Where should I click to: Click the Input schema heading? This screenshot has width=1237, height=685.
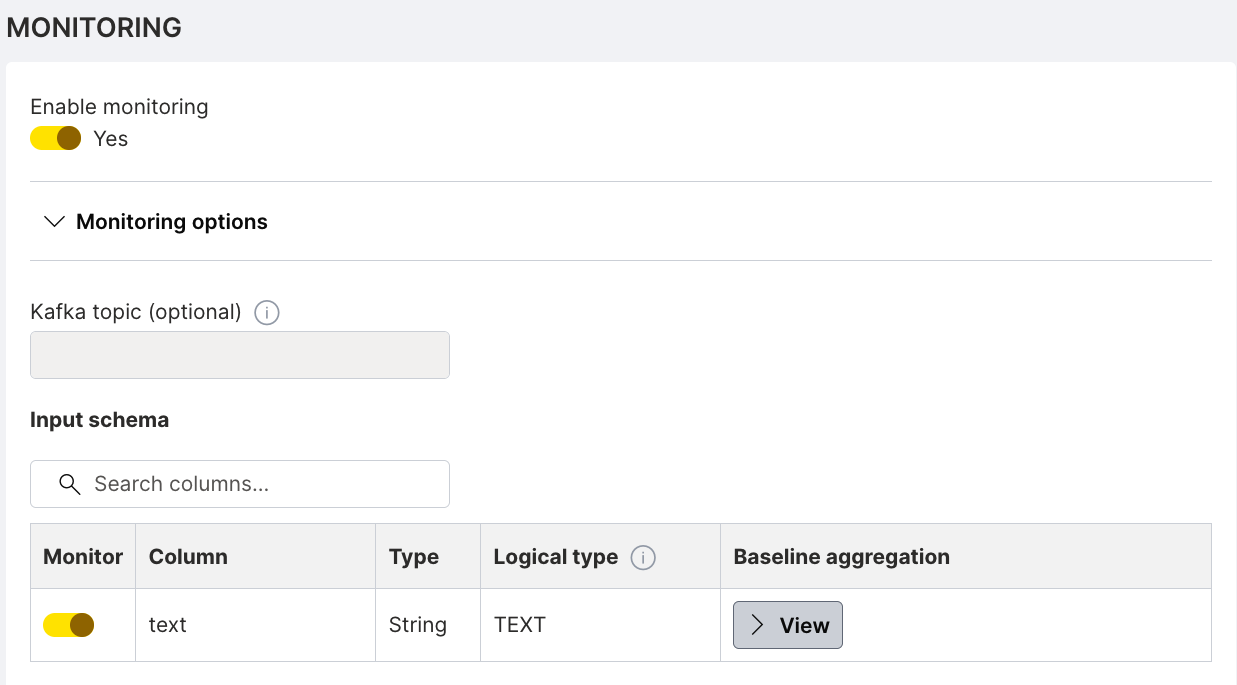pos(99,420)
